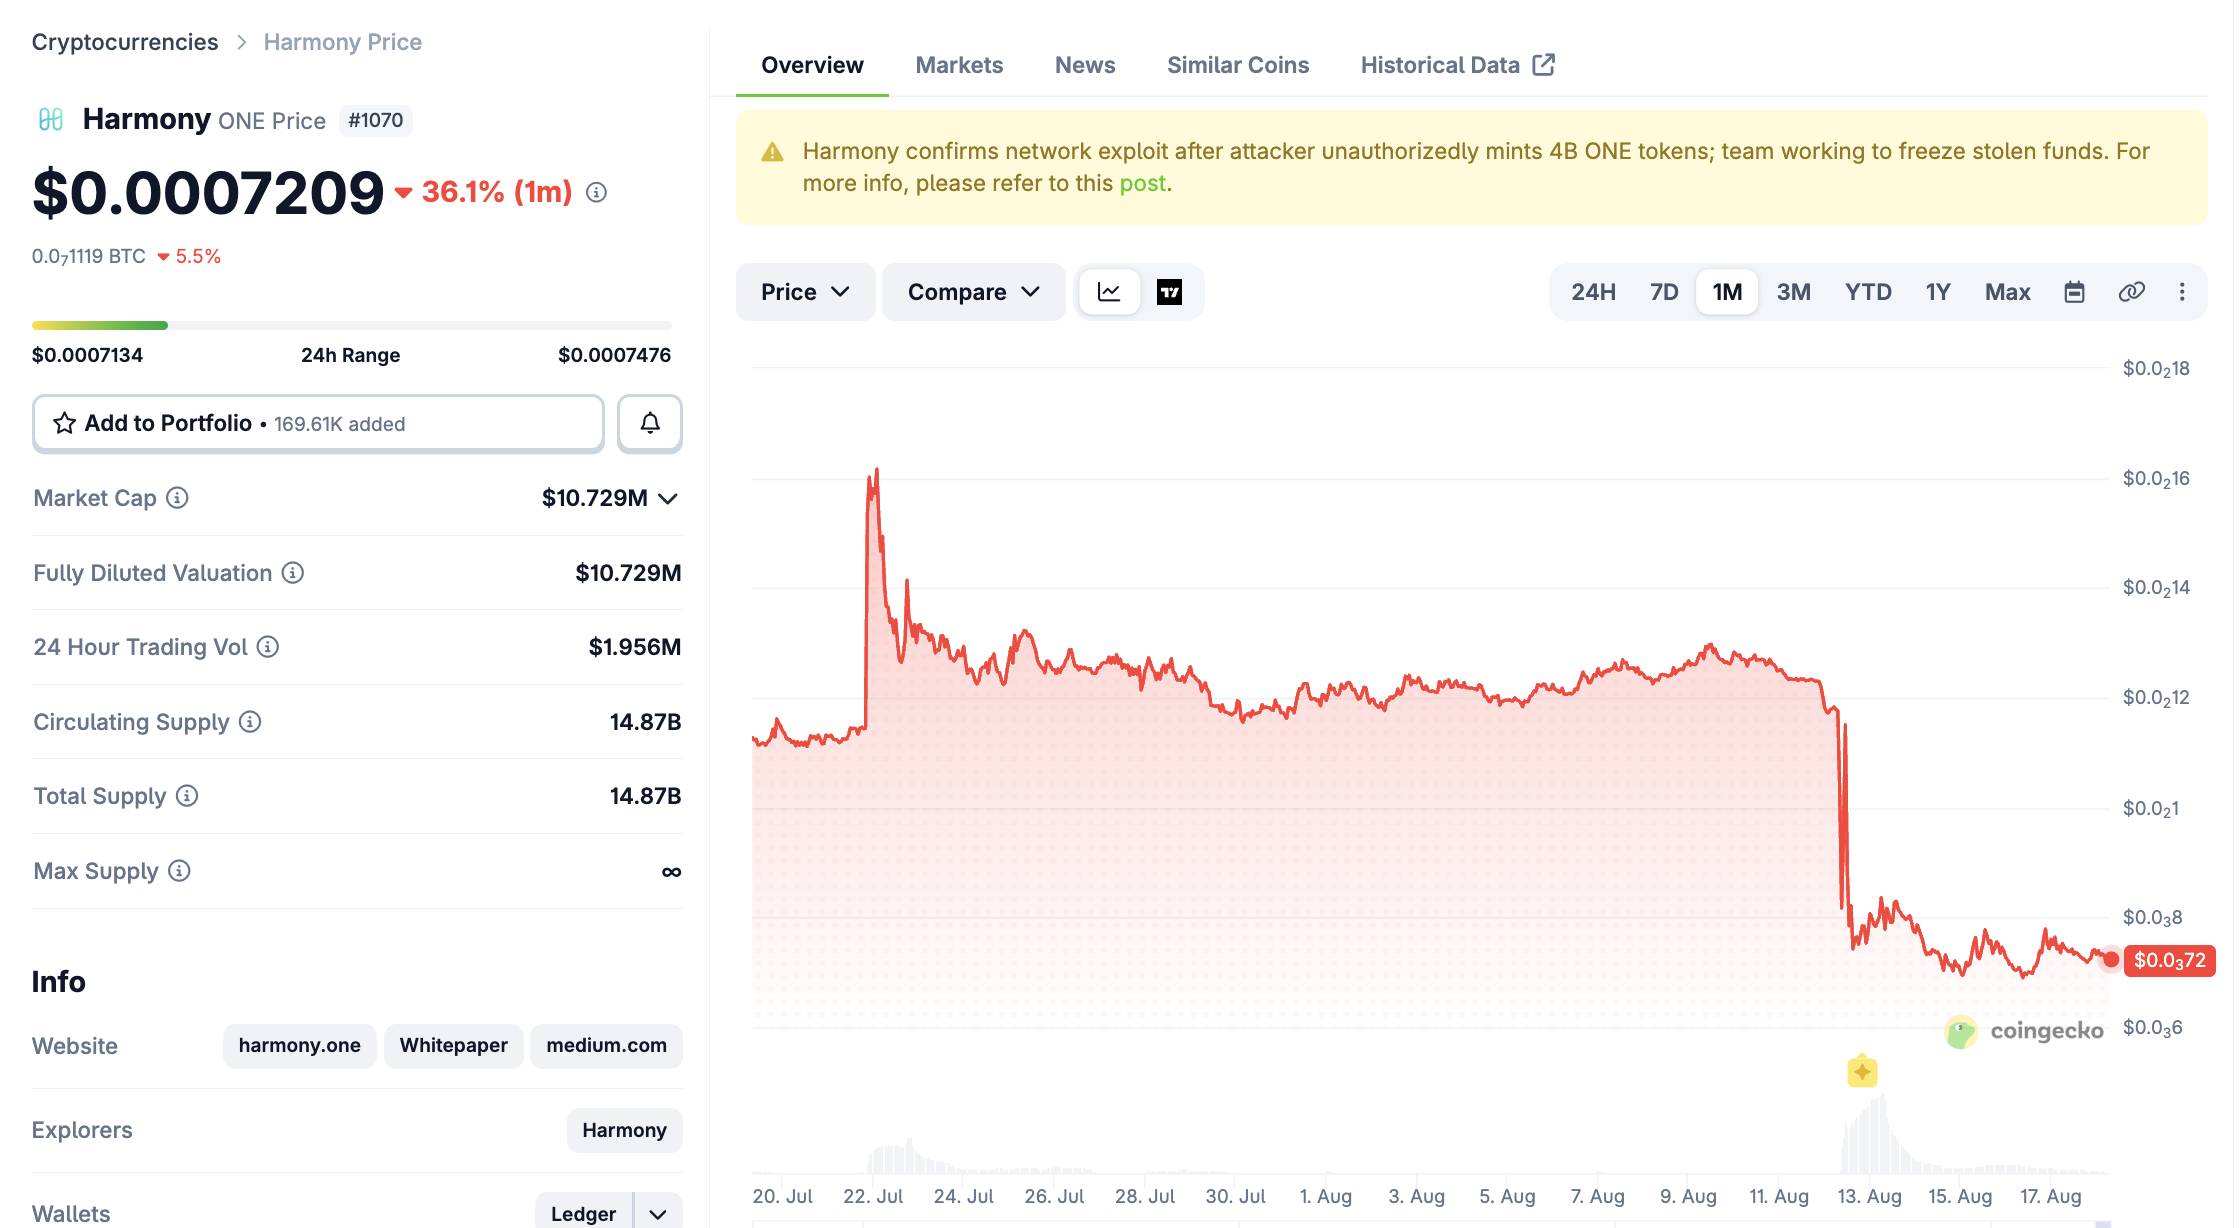Click the price alert bell icon

pos(650,423)
